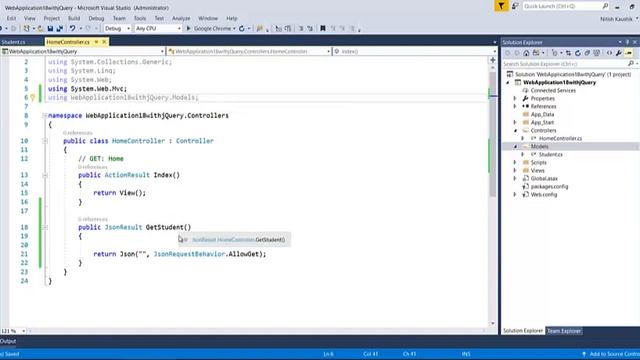Click the Save All icon
This screenshot has width=640, height=360.
(60, 29)
